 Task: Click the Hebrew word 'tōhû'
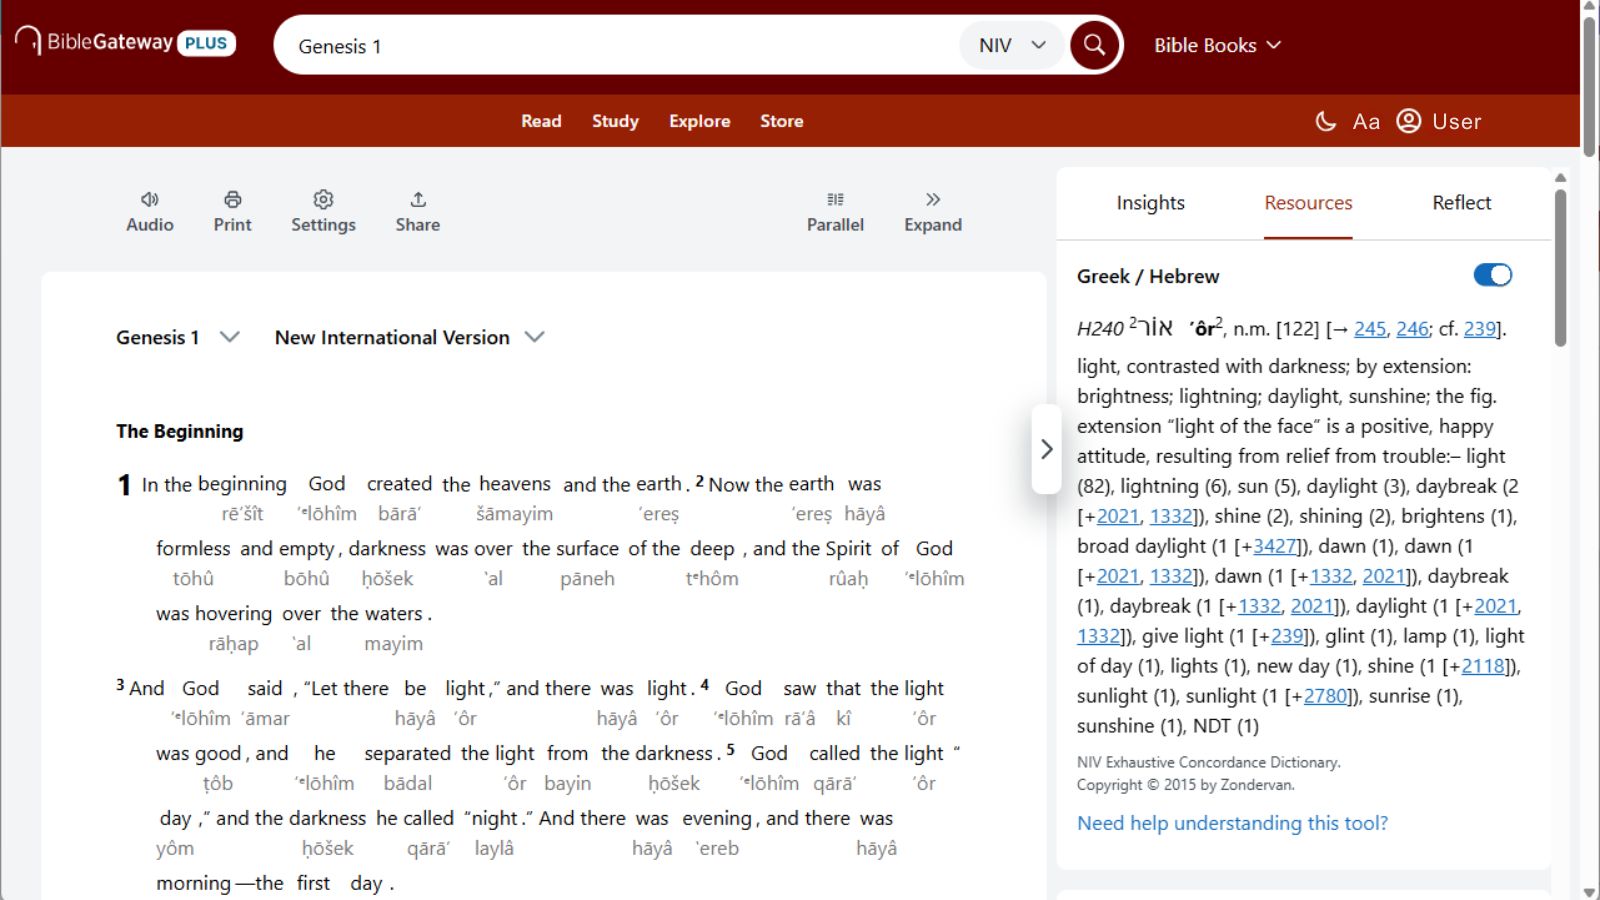pos(193,579)
